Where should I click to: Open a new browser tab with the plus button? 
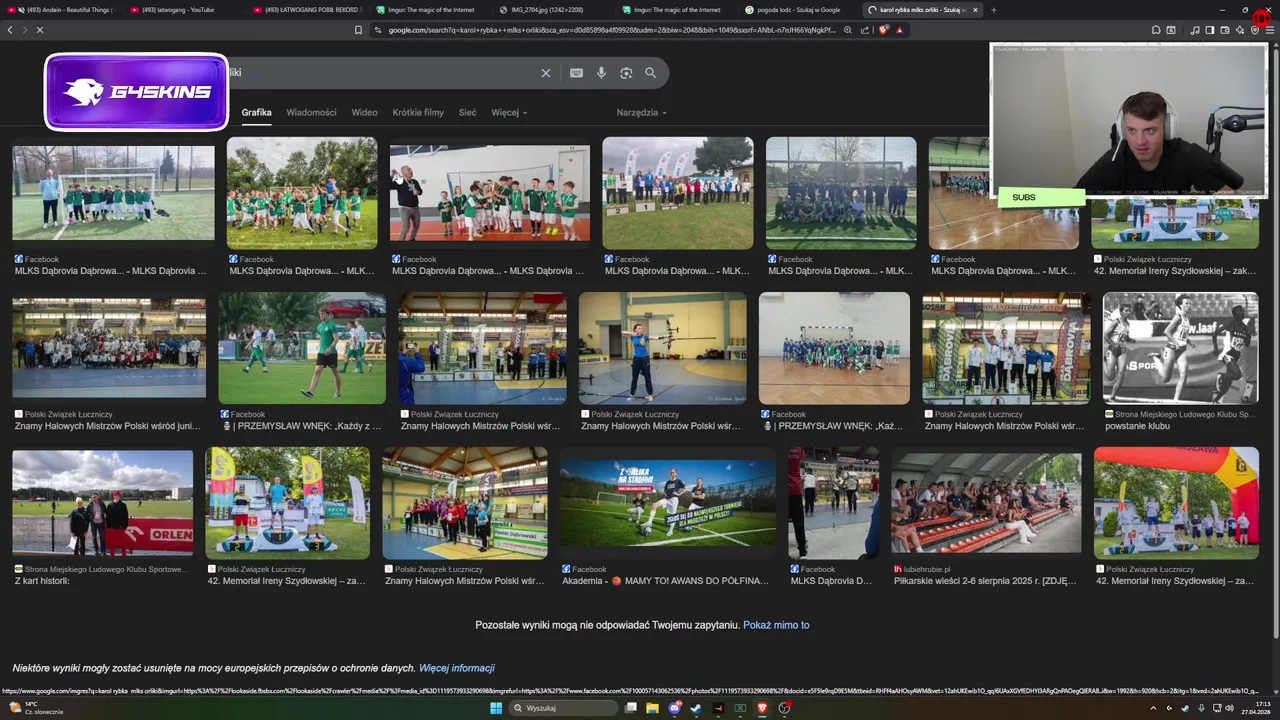click(x=993, y=10)
